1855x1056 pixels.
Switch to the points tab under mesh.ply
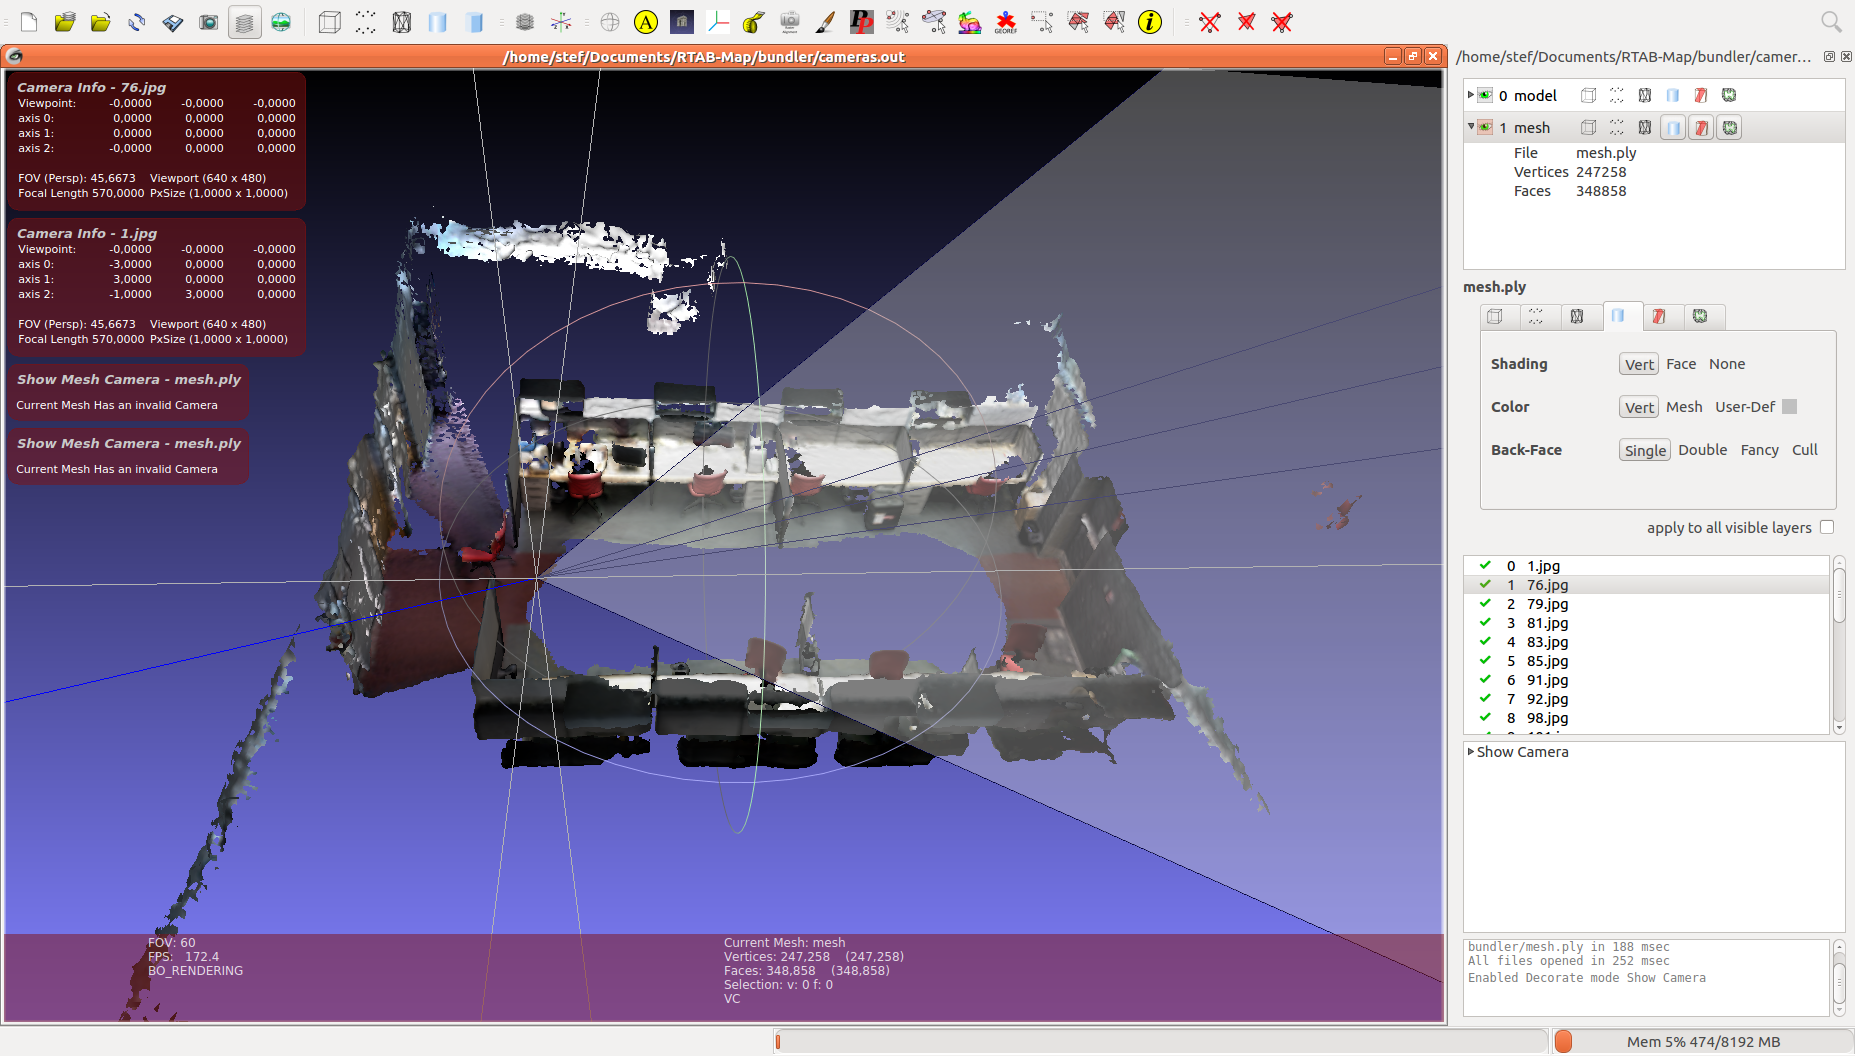coord(1536,317)
